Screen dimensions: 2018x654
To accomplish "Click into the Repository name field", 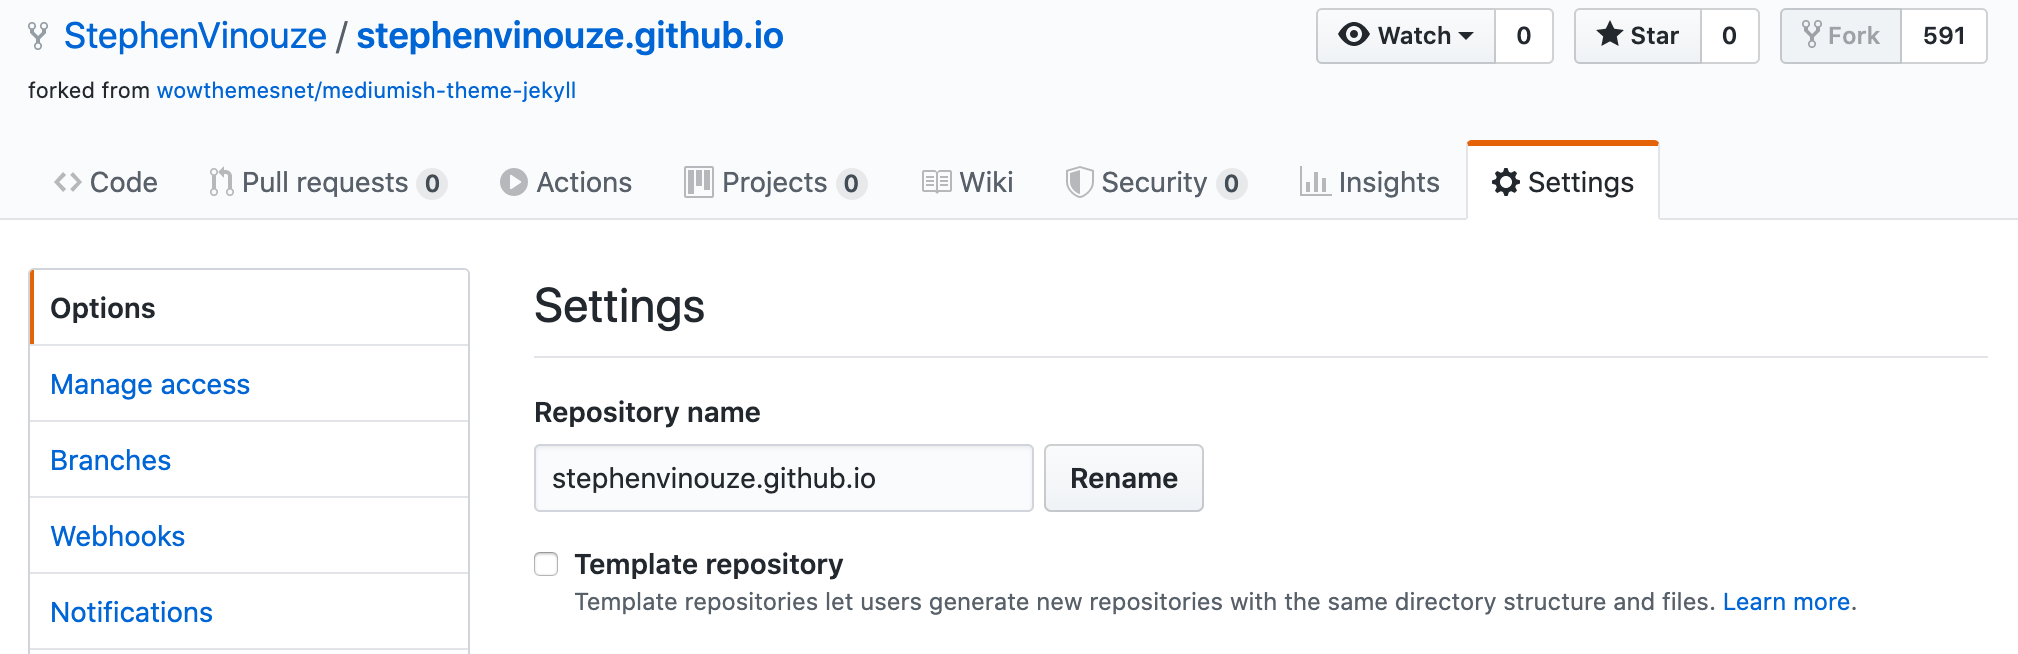I will 784,478.
